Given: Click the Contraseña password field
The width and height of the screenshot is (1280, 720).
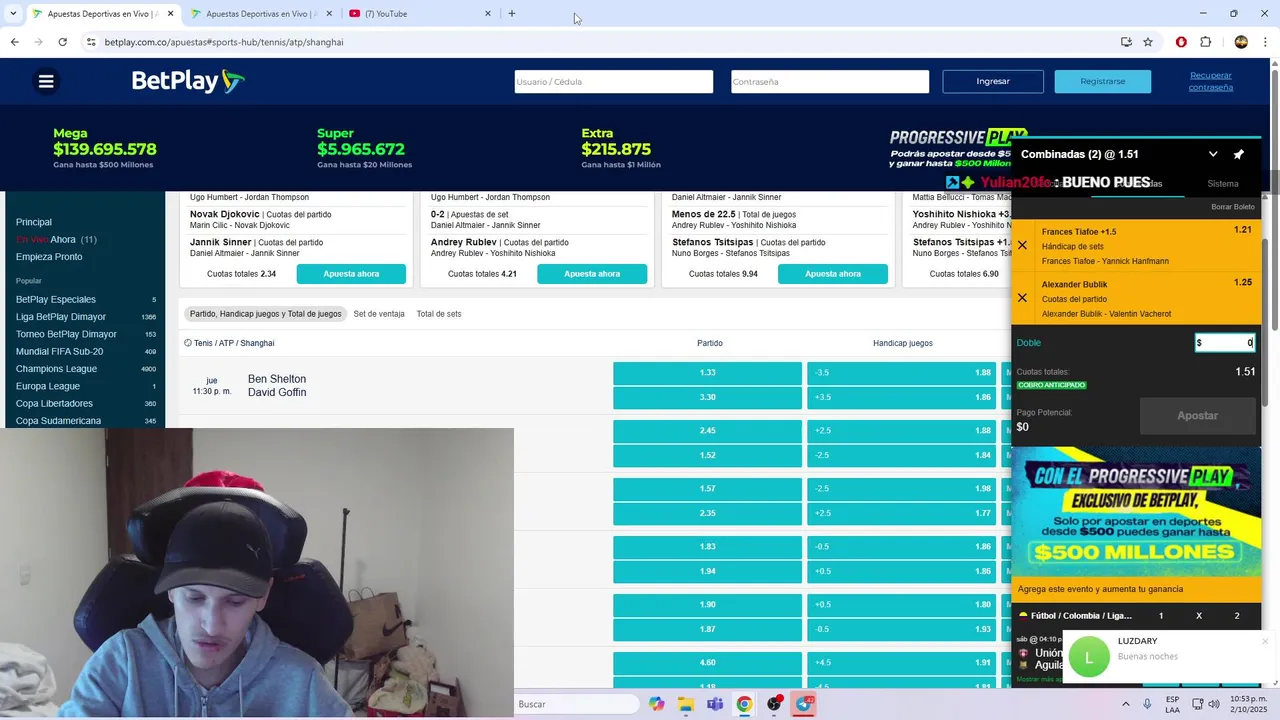Looking at the screenshot, I should point(829,82).
